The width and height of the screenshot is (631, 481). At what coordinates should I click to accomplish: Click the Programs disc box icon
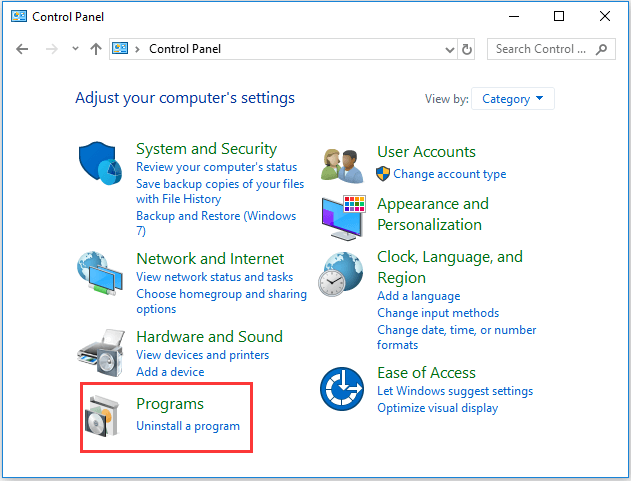click(104, 419)
